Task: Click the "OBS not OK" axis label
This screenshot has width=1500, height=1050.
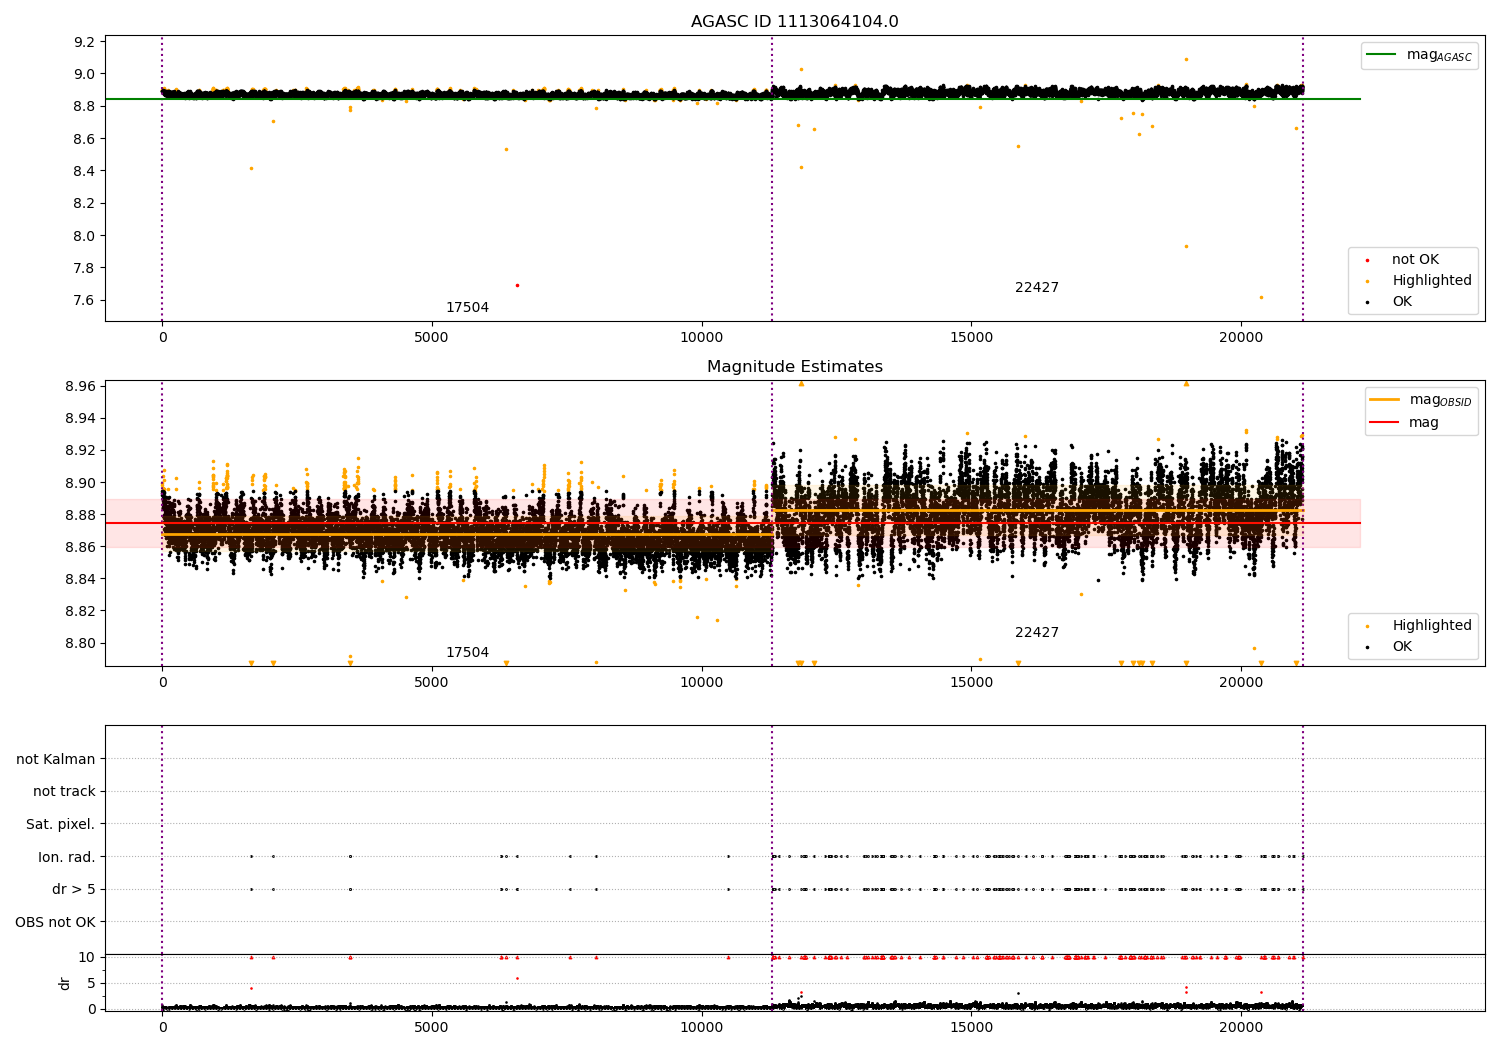Action: [56, 923]
